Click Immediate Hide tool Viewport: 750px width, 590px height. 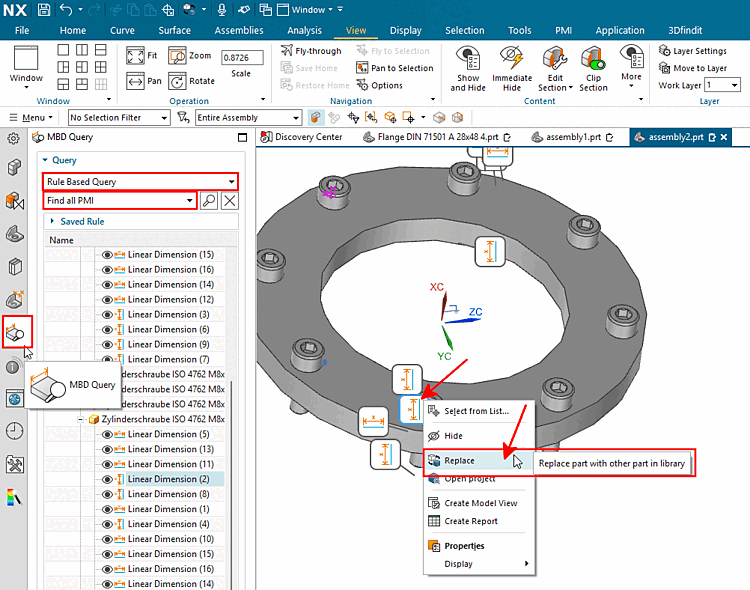[x=512, y=68]
